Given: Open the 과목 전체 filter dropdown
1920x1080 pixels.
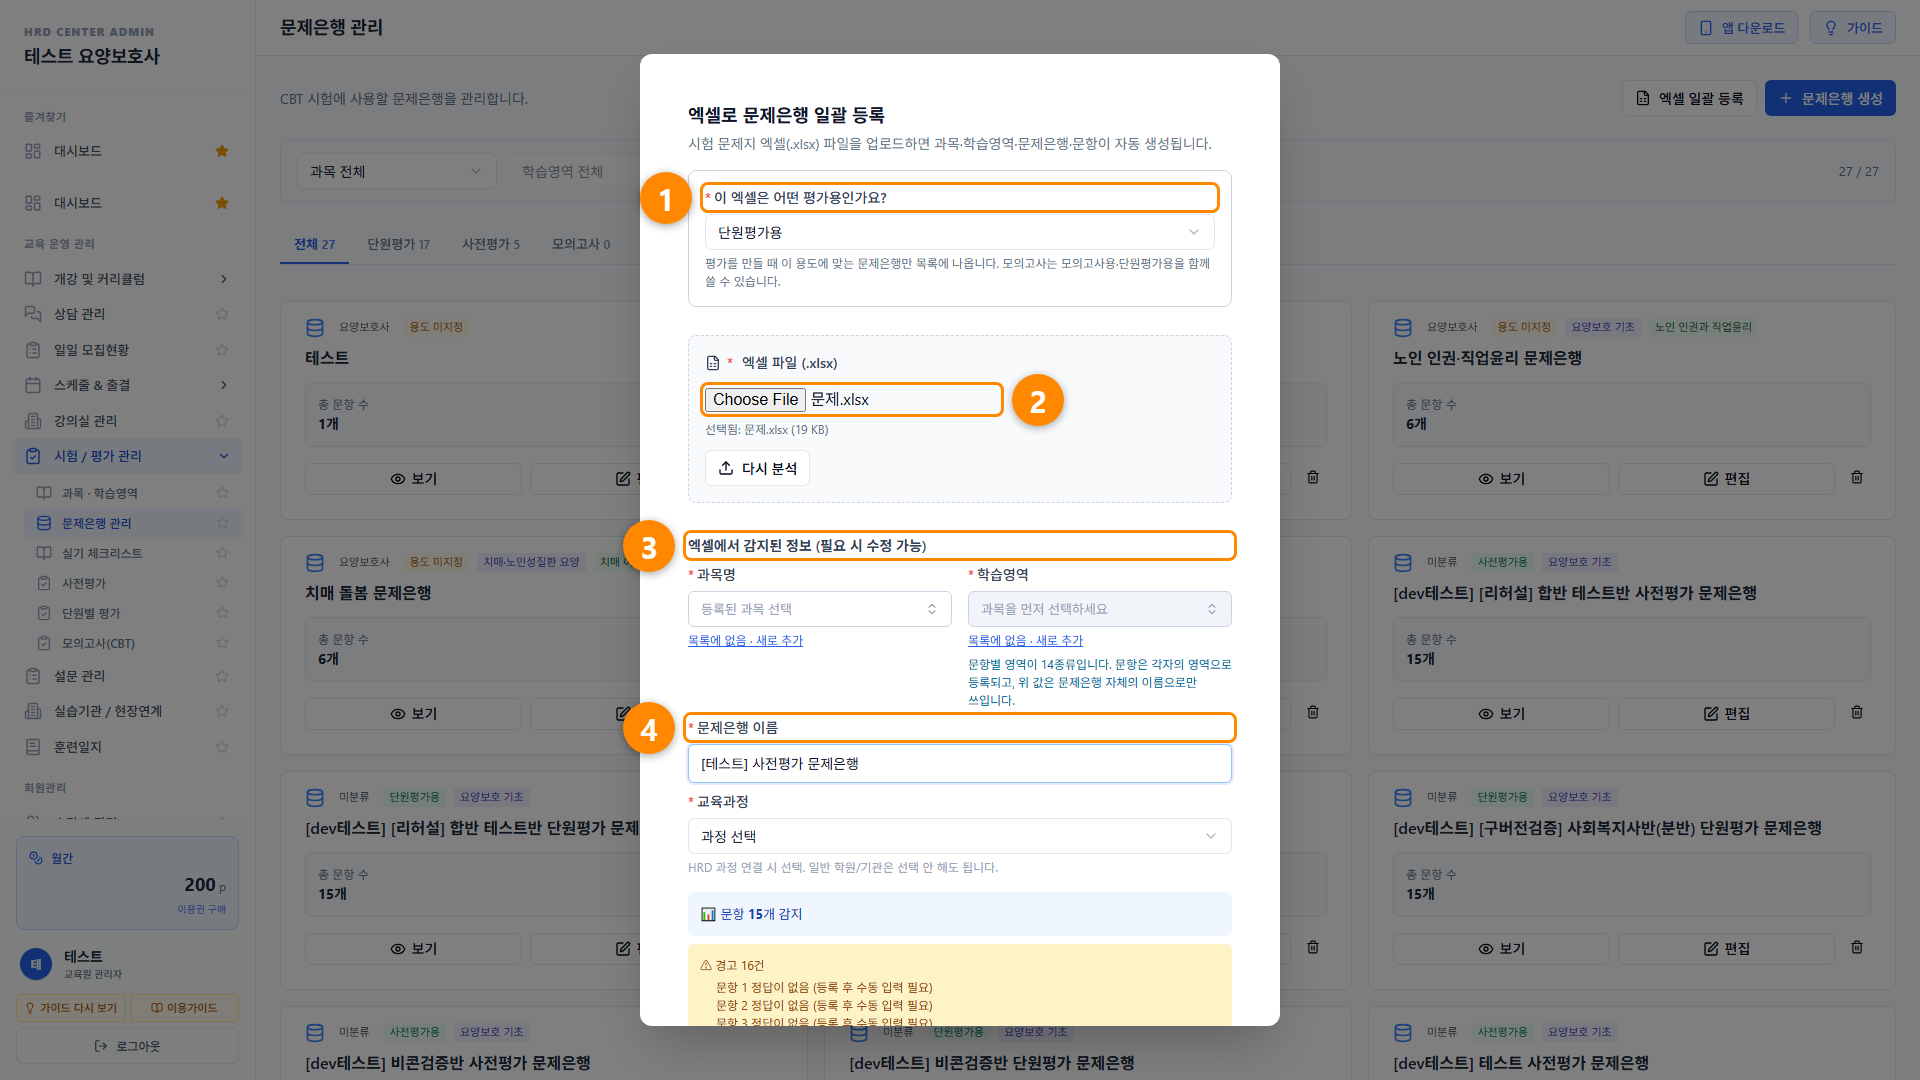Looking at the screenshot, I should [396, 171].
